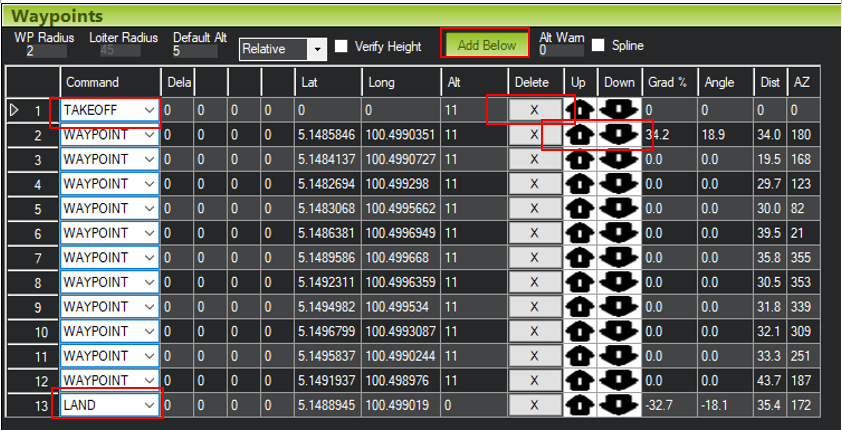The image size is (842, 430).
Task: Click the Alt Warn input field
Action: click(562, 50)
